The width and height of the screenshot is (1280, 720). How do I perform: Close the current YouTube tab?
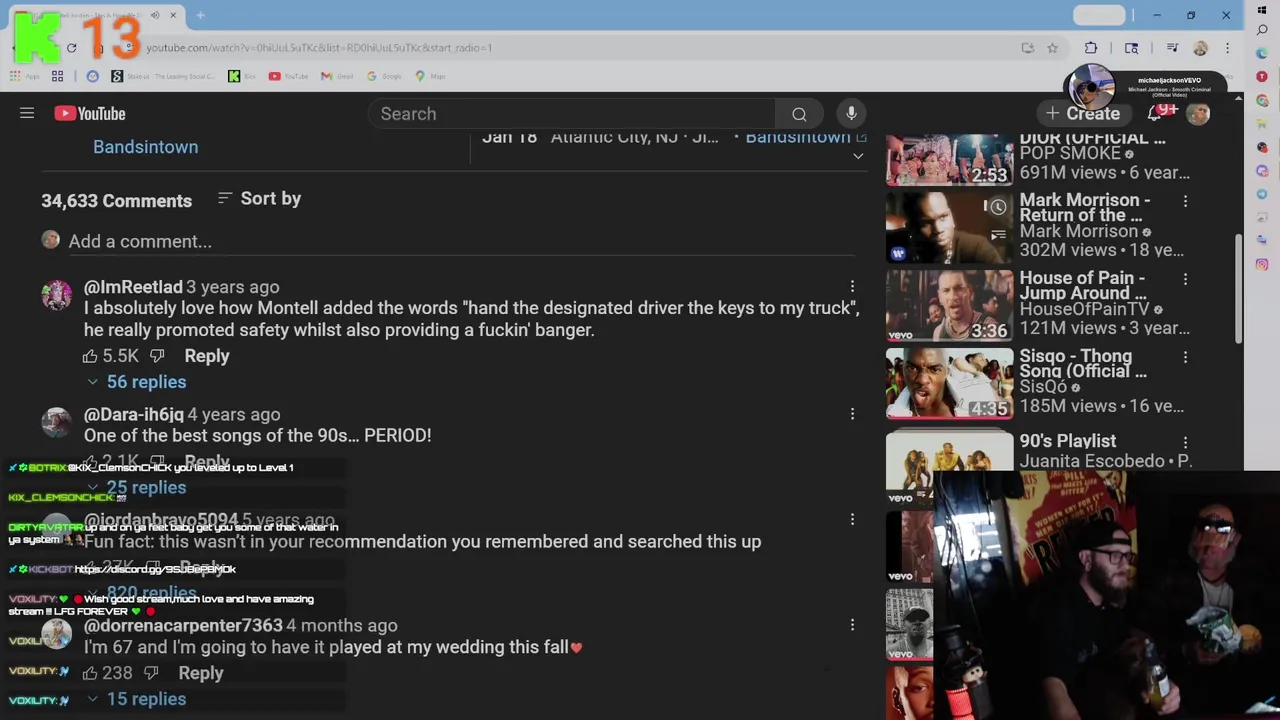[x=173, y=15]
